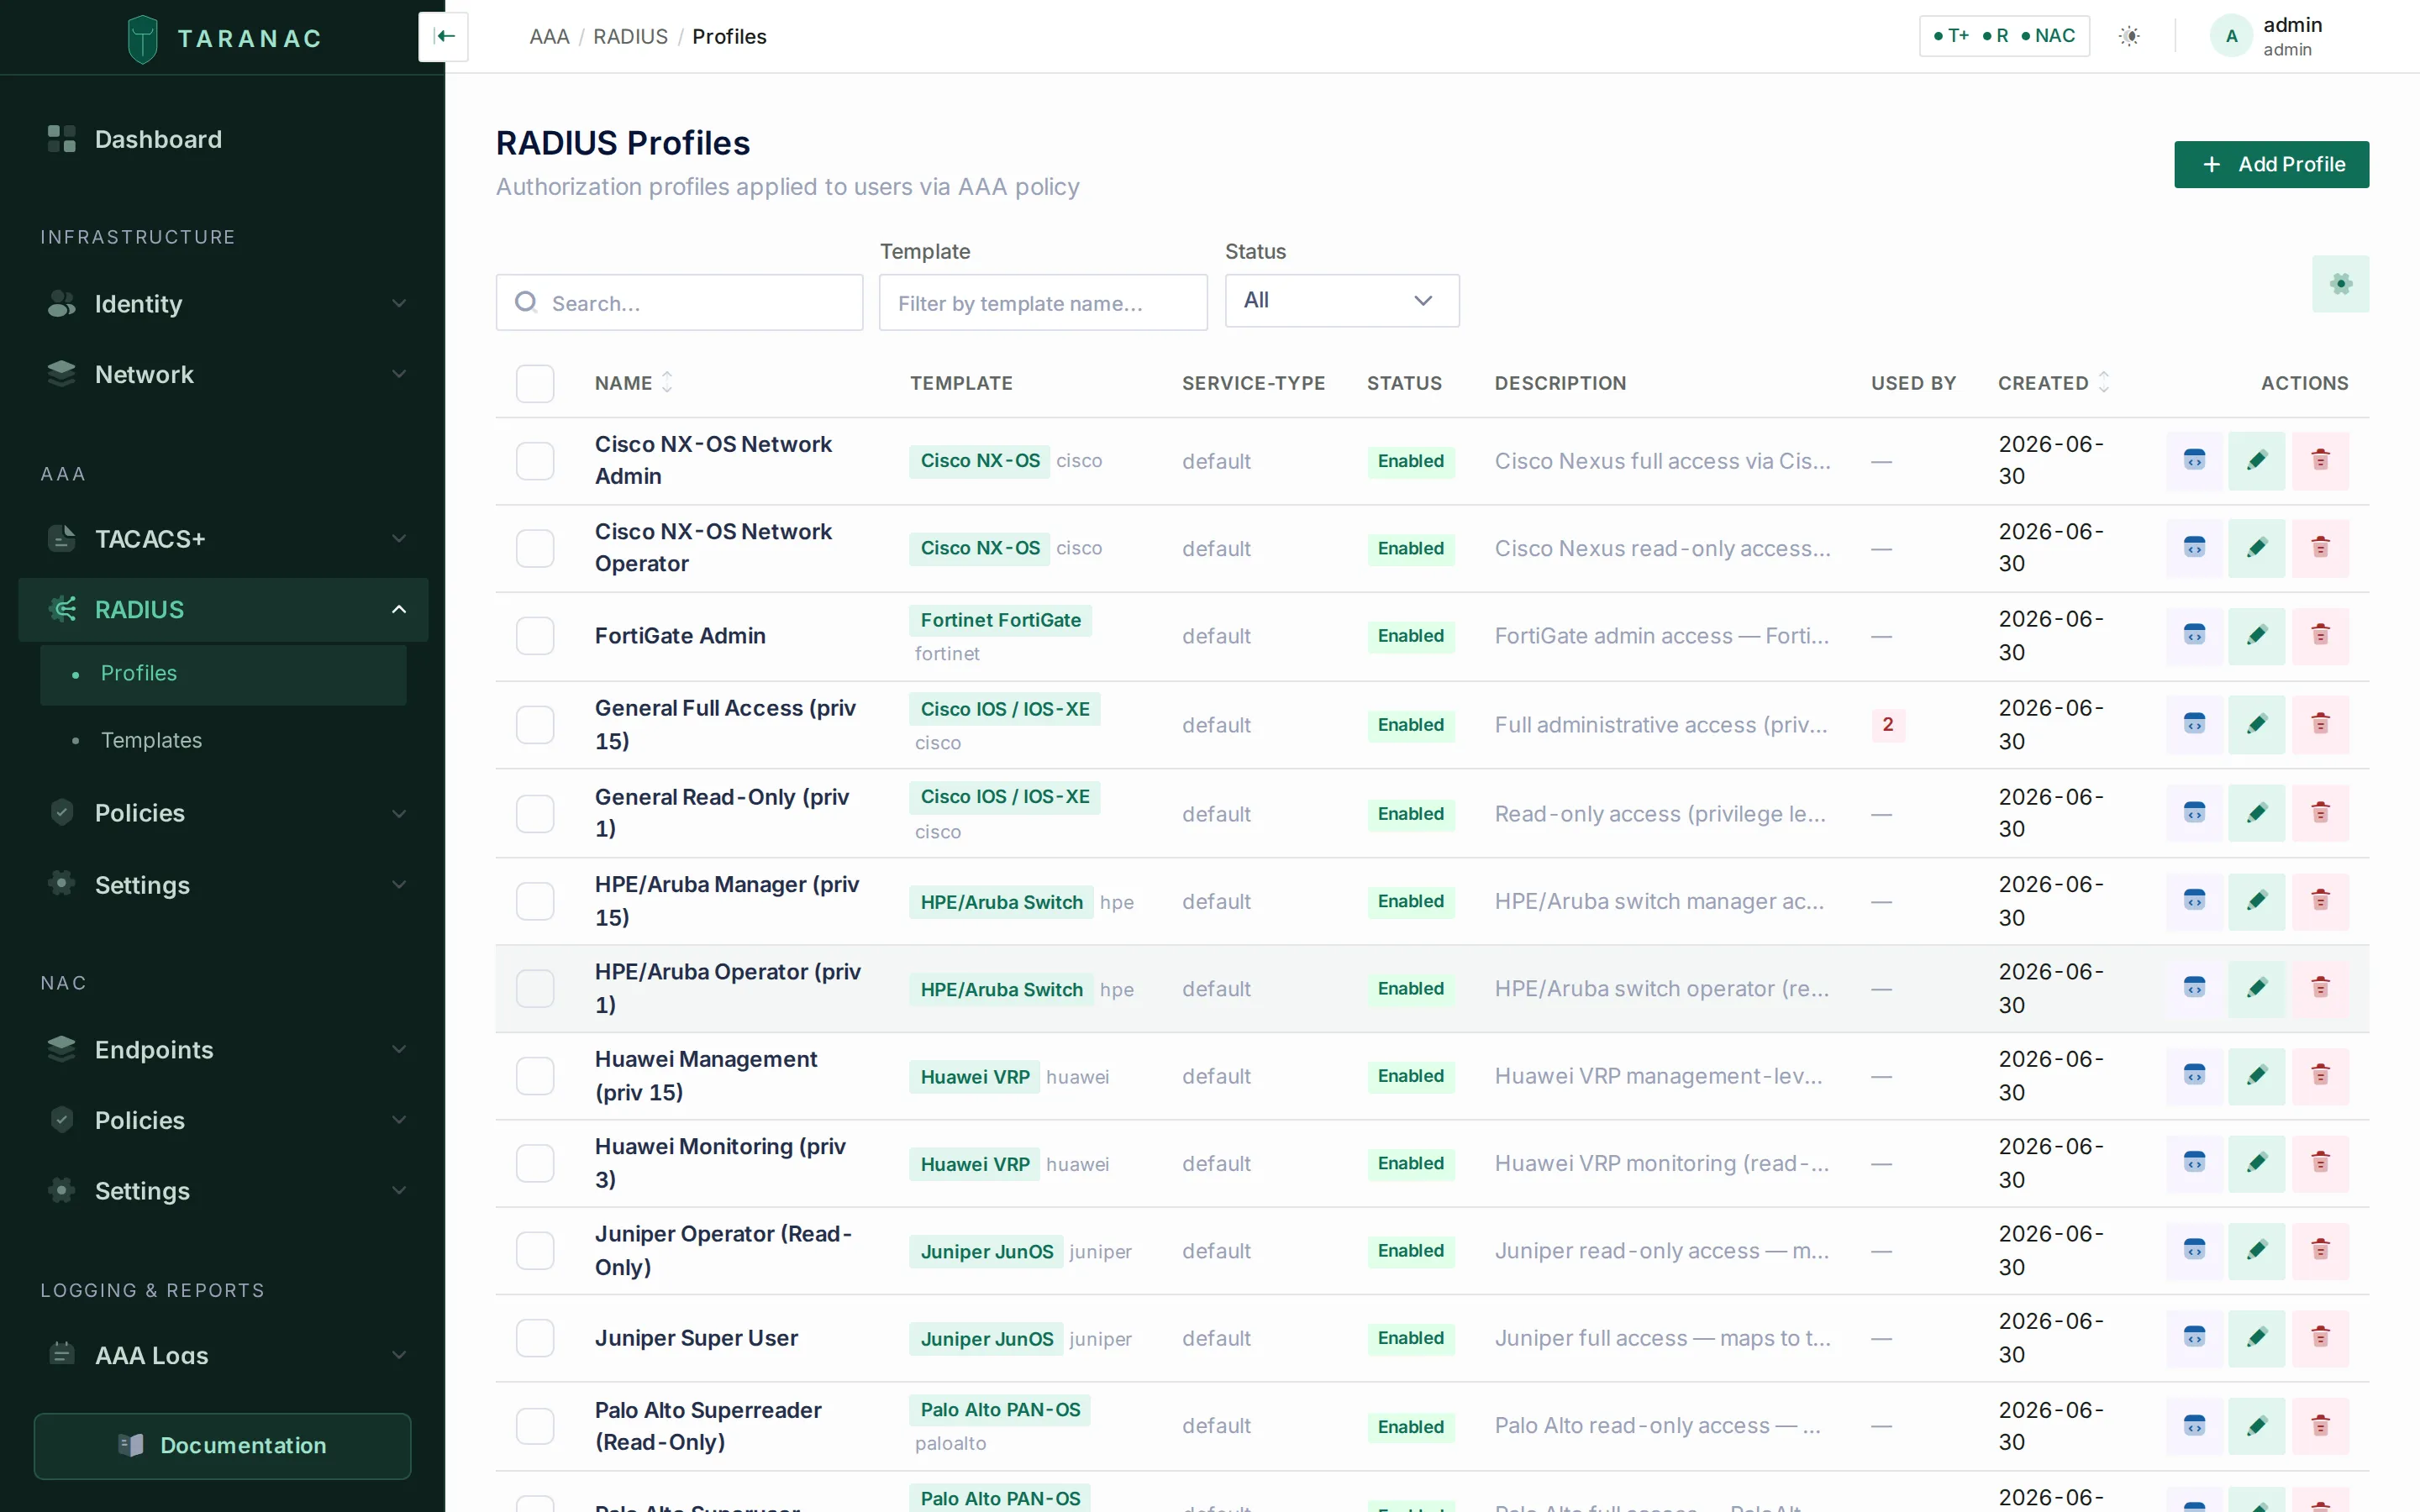Collapse the sidebar with the arrow button
This screenshot has width=2420, height=1512.
click(444, 36)
